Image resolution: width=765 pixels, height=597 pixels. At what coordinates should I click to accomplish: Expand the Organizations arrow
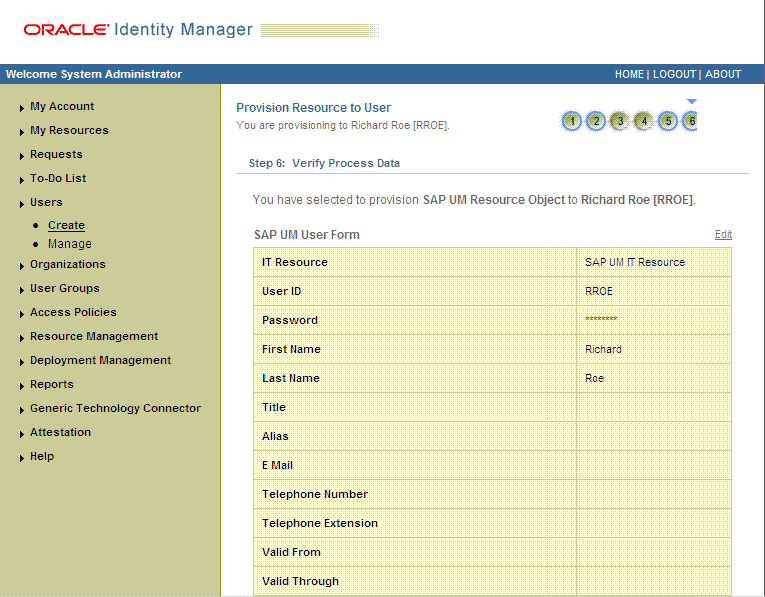(22, 266)
